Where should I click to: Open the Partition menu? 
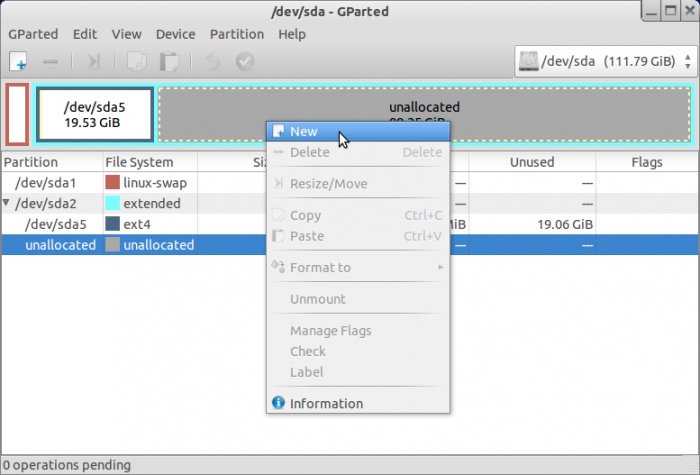click(x=237, y=34)
